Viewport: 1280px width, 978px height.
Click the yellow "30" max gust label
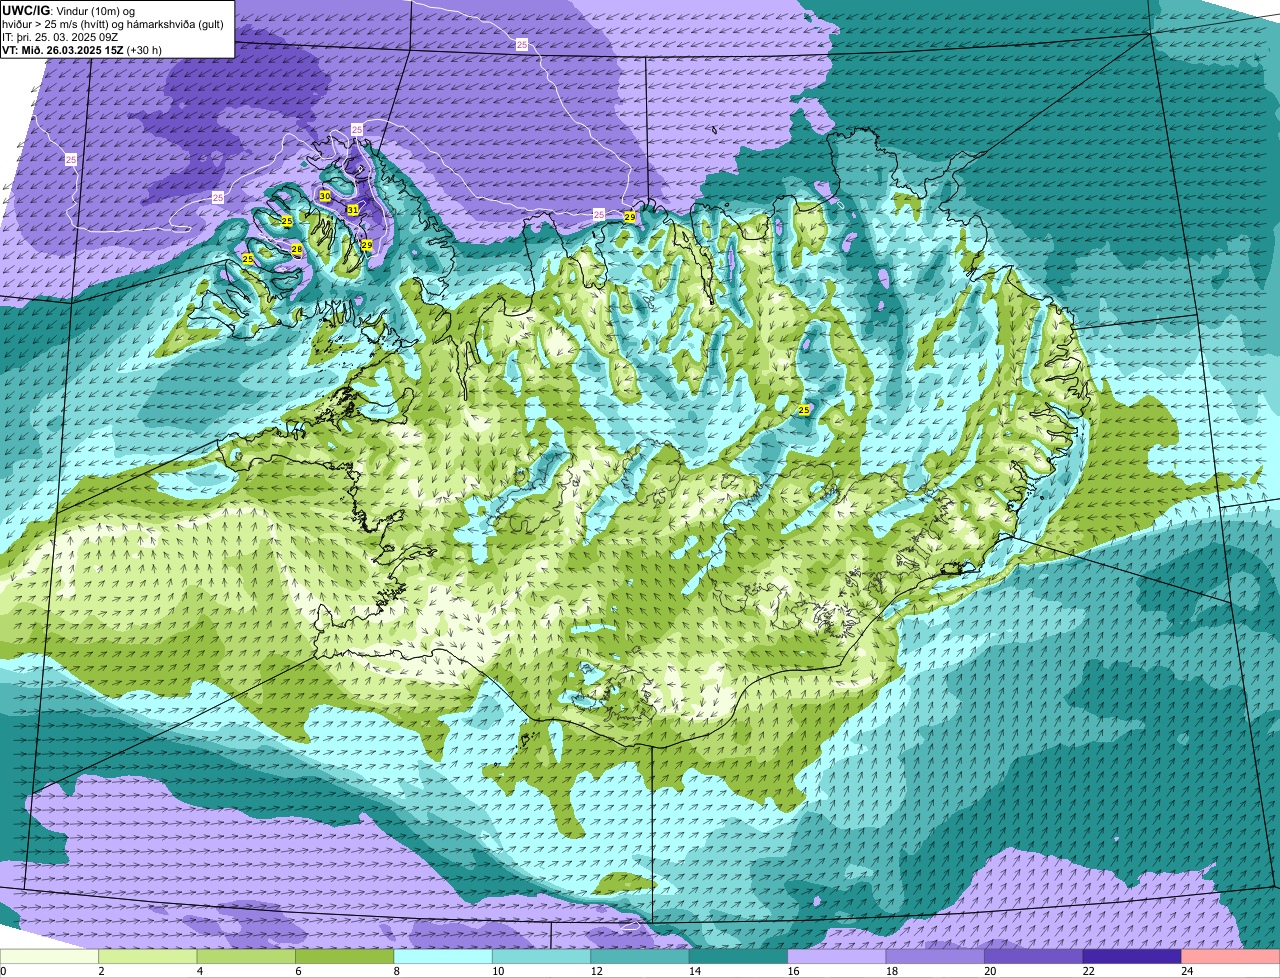(325, 196)
